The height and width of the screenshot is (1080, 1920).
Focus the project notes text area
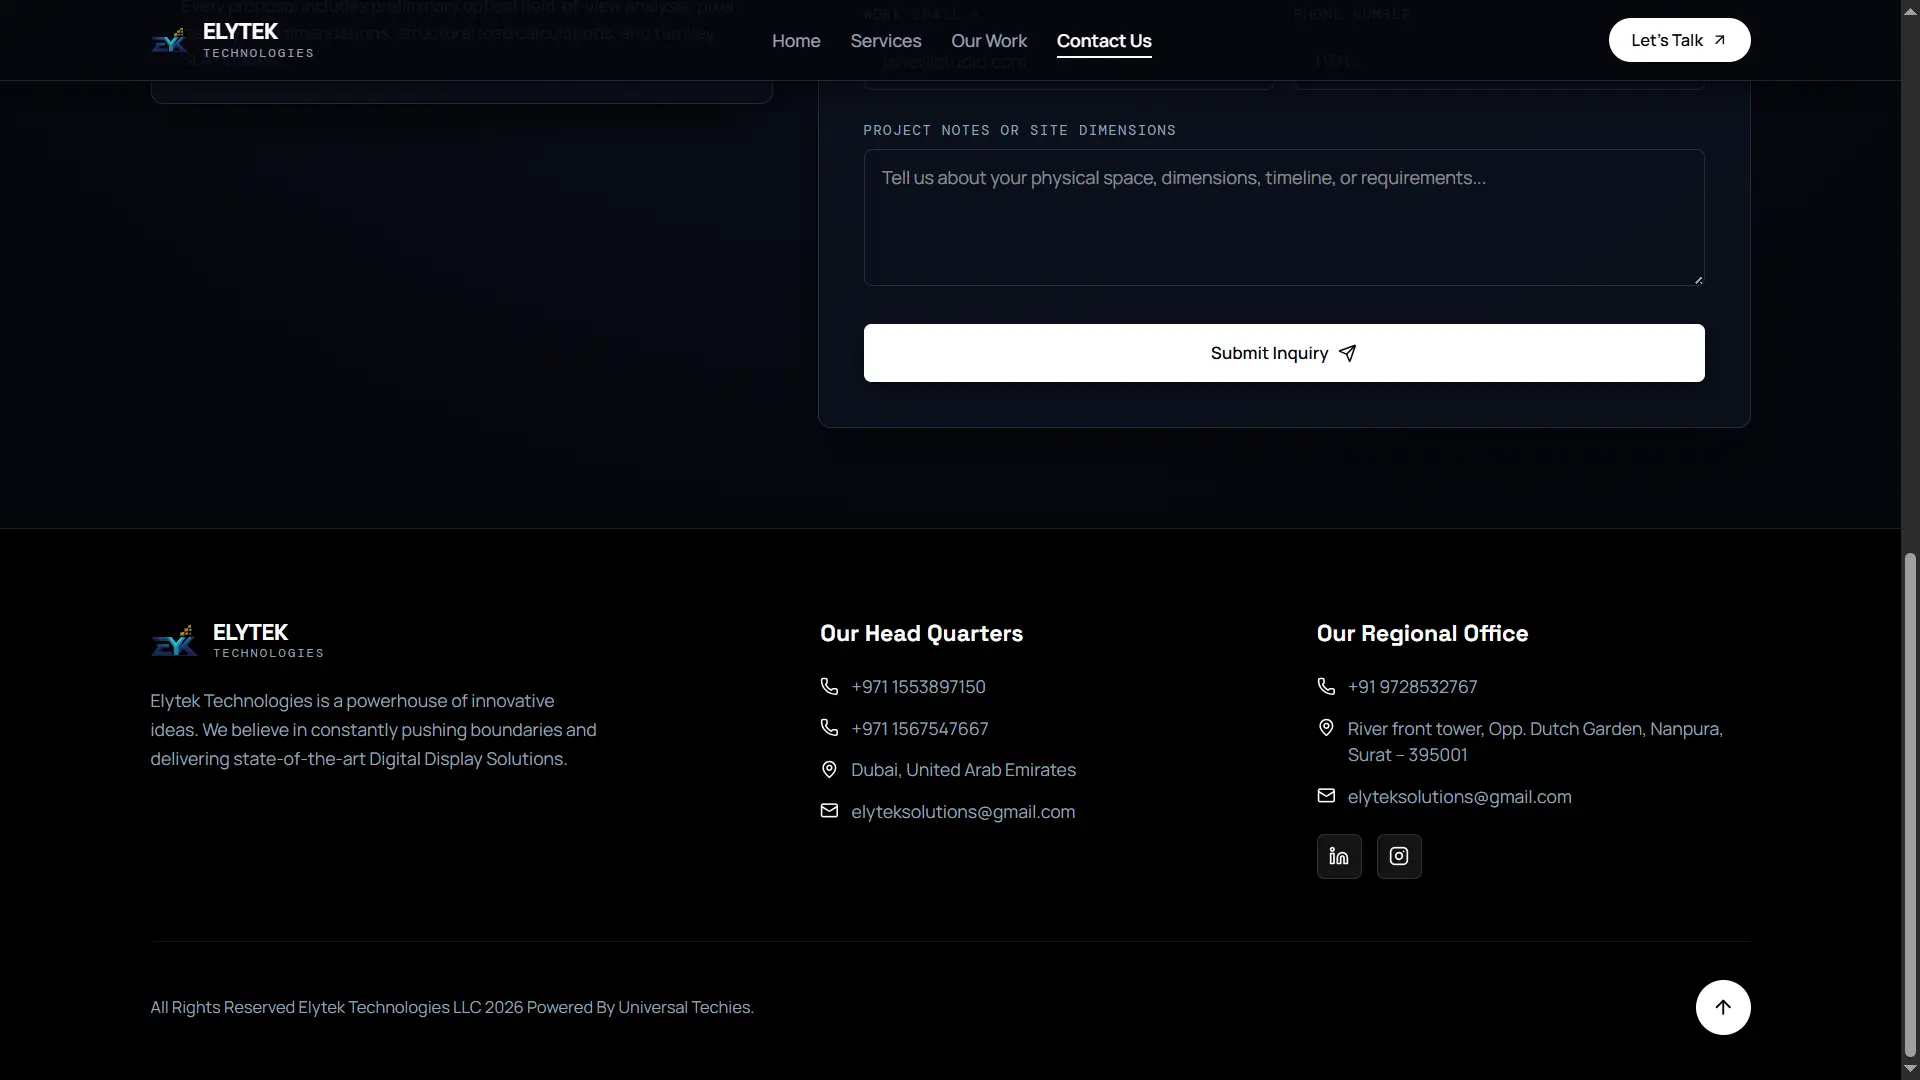coord(1284,218)
